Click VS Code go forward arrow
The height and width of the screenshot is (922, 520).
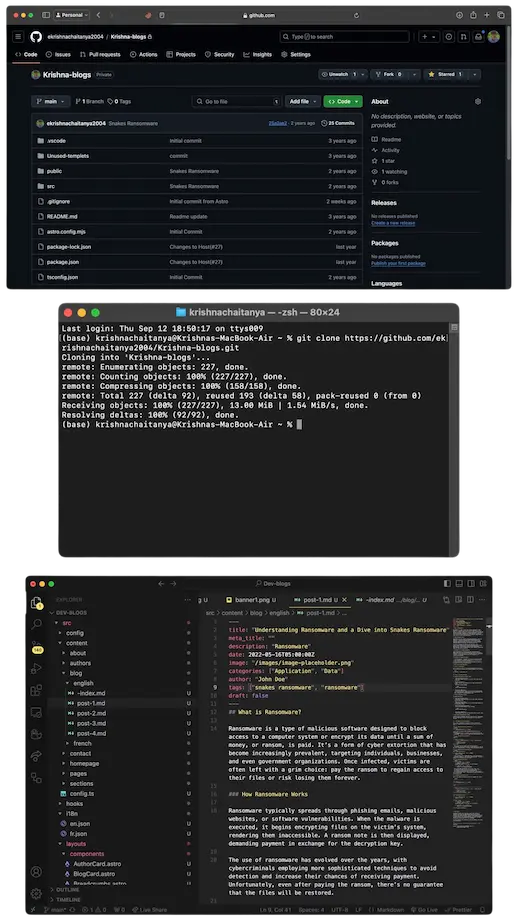click(174, 583)
